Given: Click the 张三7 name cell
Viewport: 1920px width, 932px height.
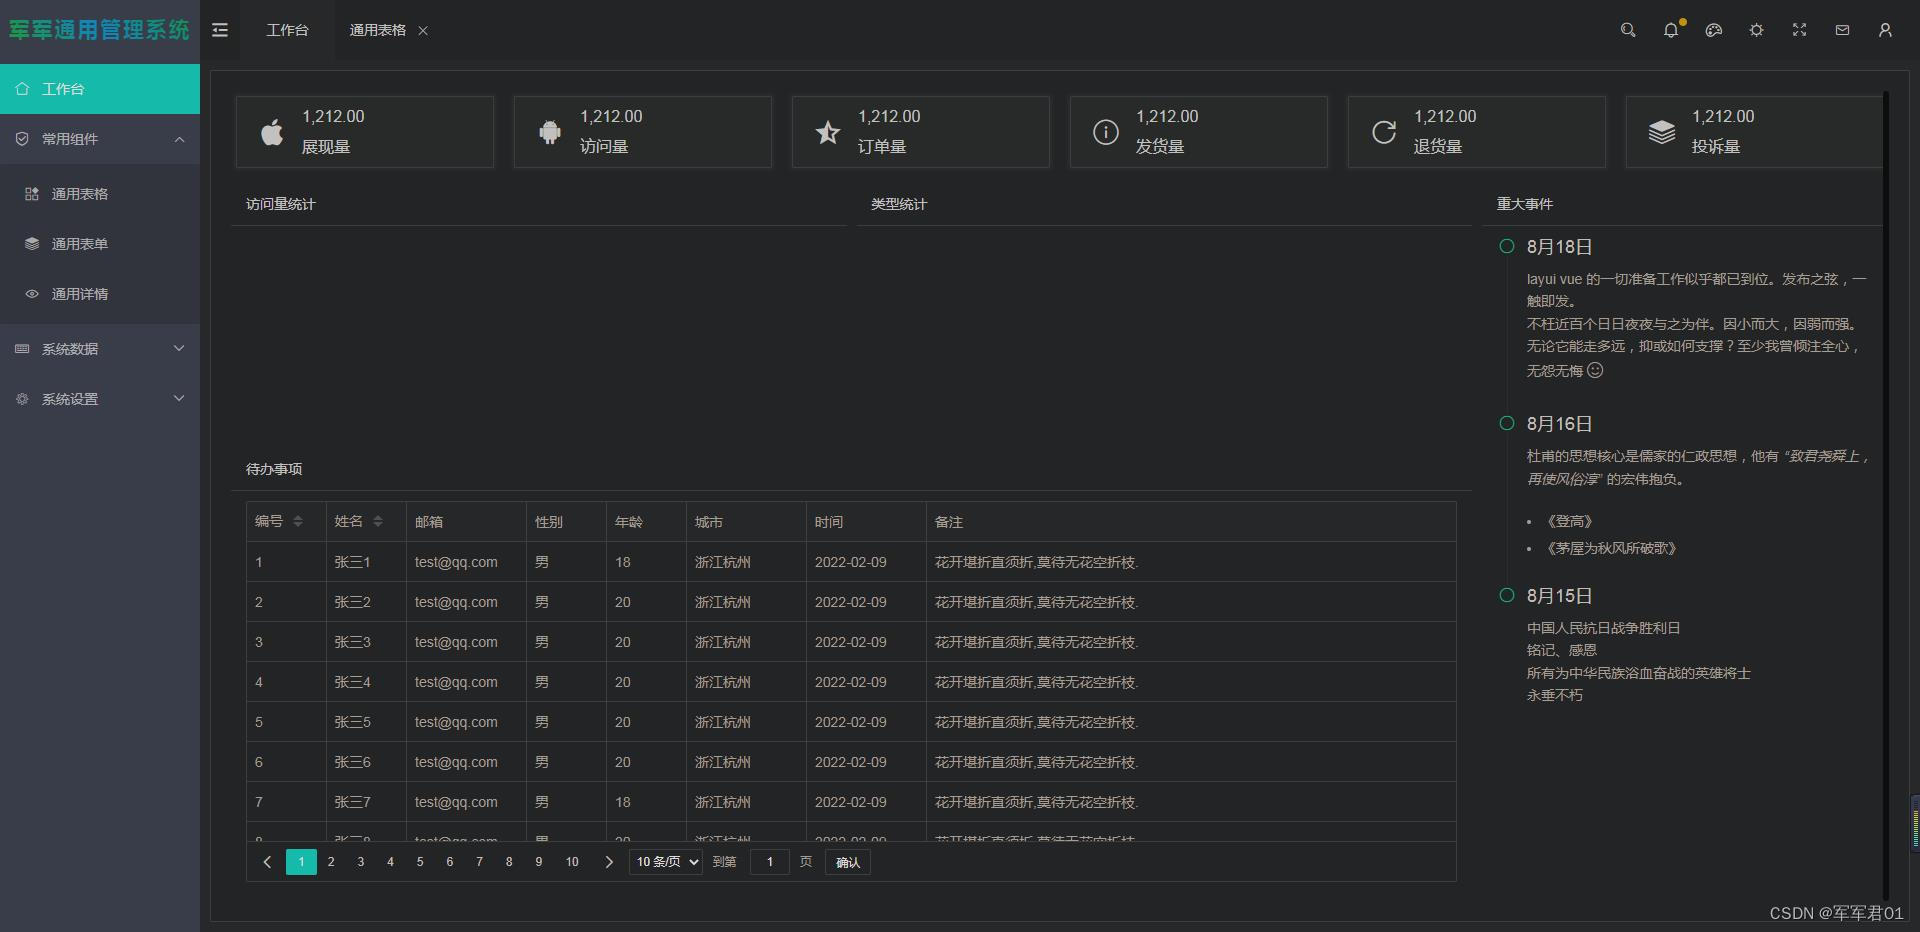Looking at the screenshot, I should [366, 802].
